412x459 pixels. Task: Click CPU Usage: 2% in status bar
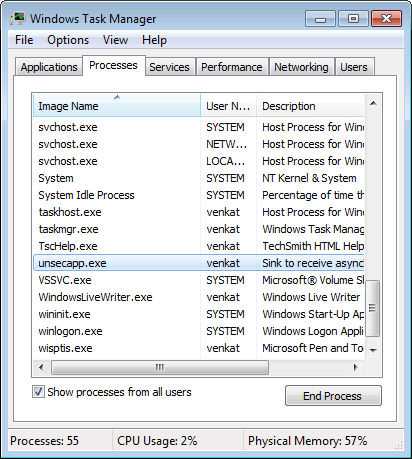coord(157,441)
